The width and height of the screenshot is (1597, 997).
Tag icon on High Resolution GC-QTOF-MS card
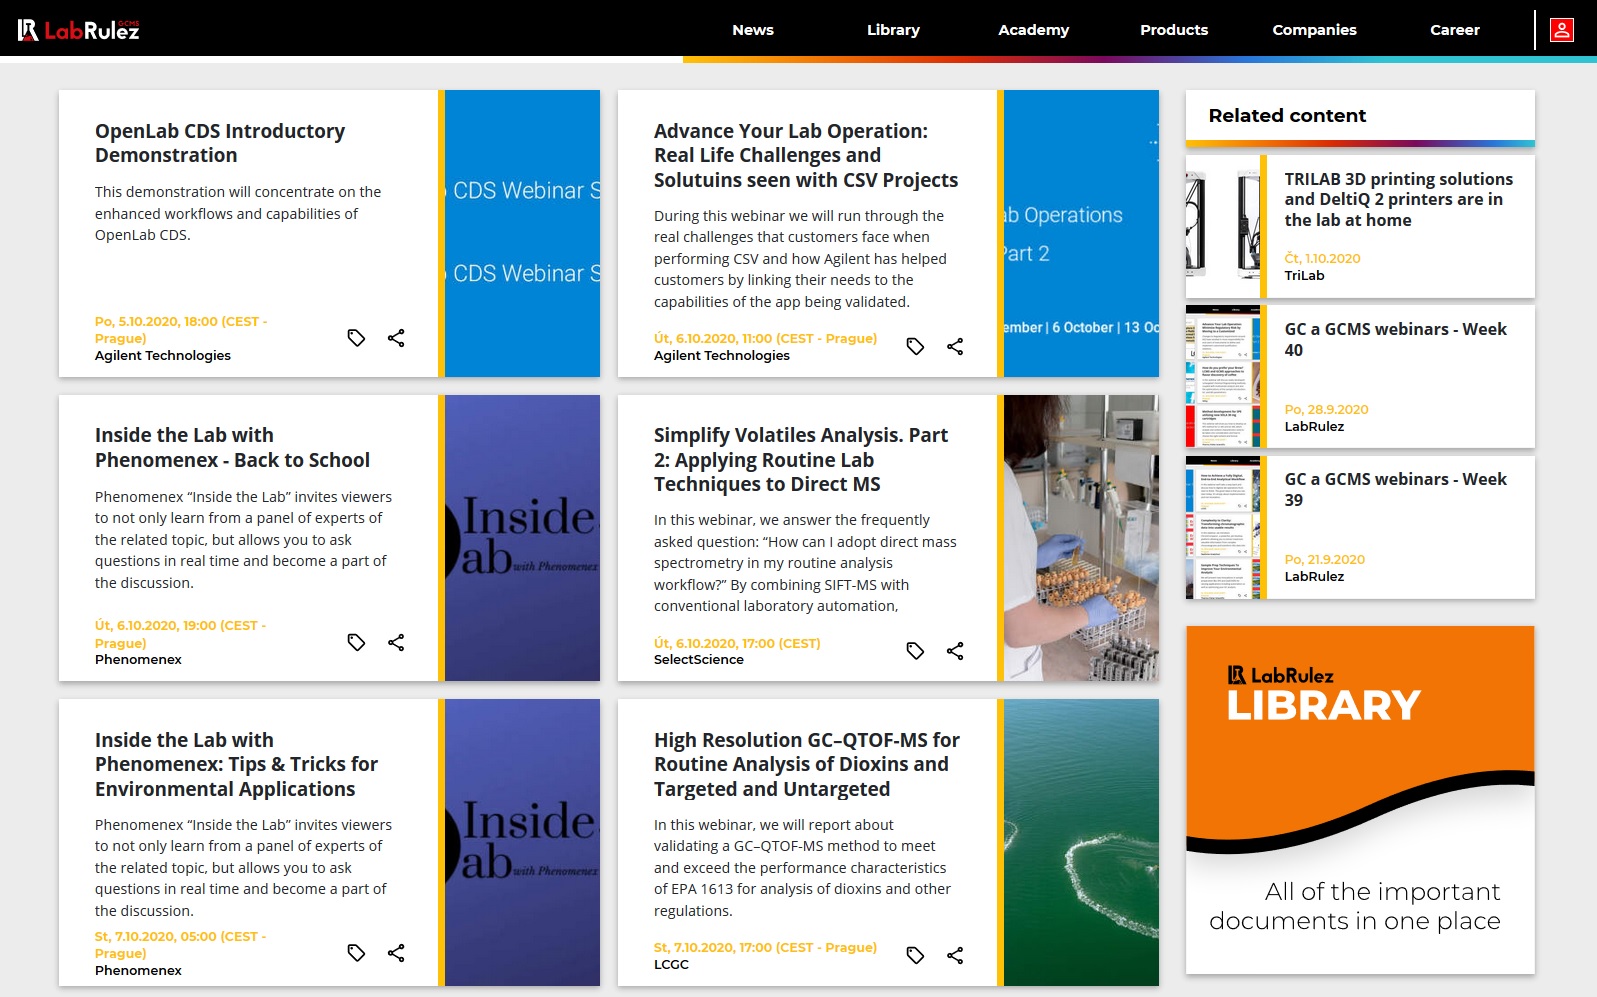click(915, 955)
